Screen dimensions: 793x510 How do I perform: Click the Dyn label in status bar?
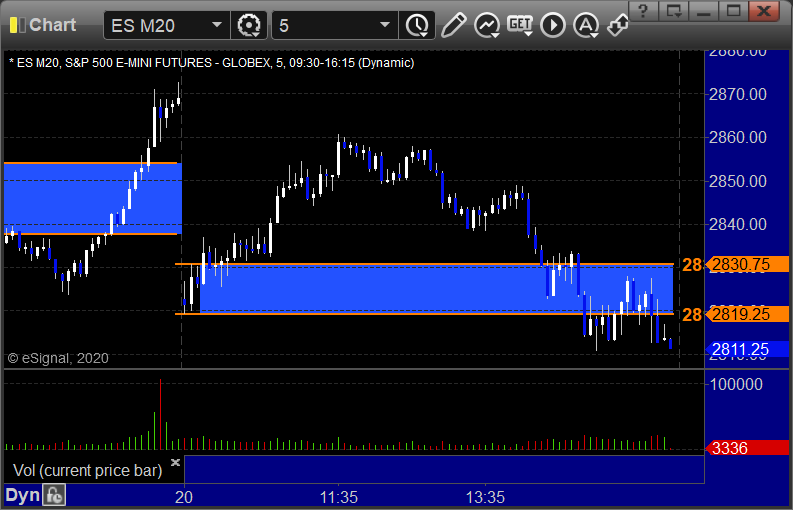(x=23, y=495)
